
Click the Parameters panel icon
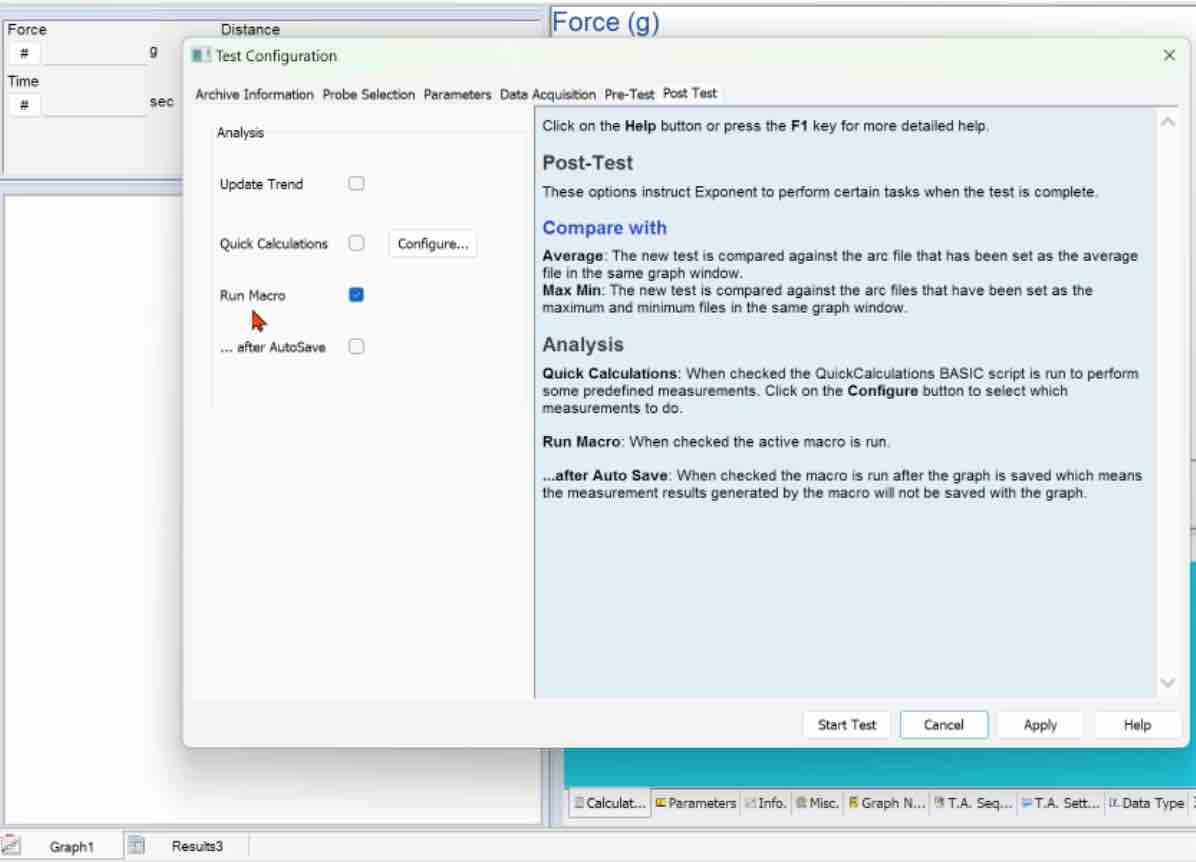661,803
